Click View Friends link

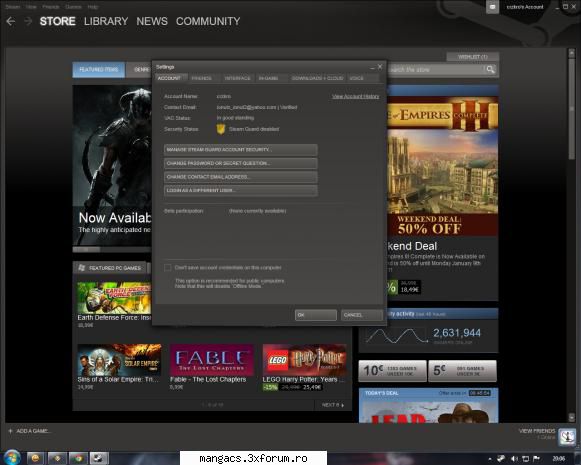537,431
